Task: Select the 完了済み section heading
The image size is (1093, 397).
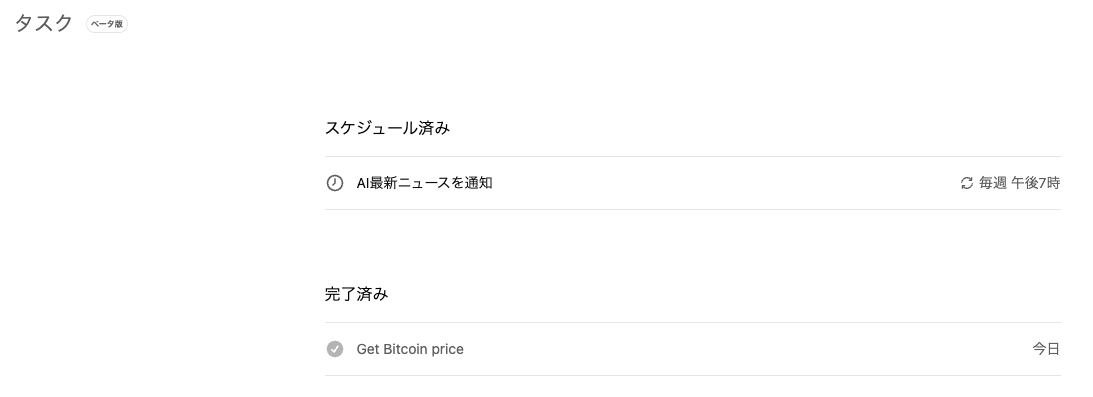Action: pos(356,294)
